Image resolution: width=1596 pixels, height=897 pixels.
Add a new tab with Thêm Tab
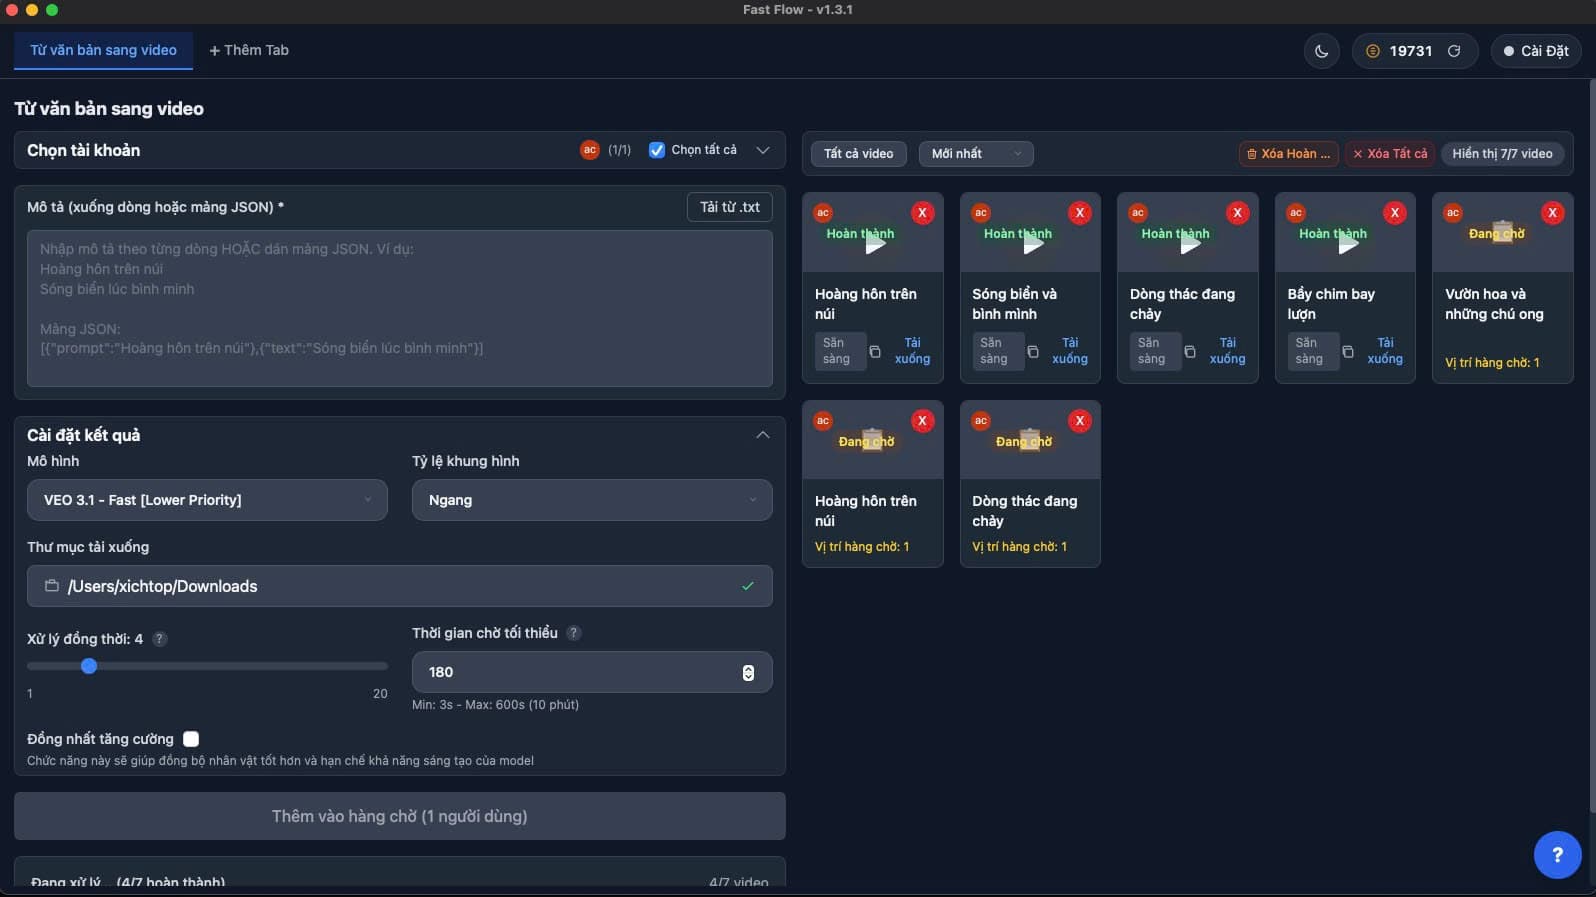pos(249,50)
